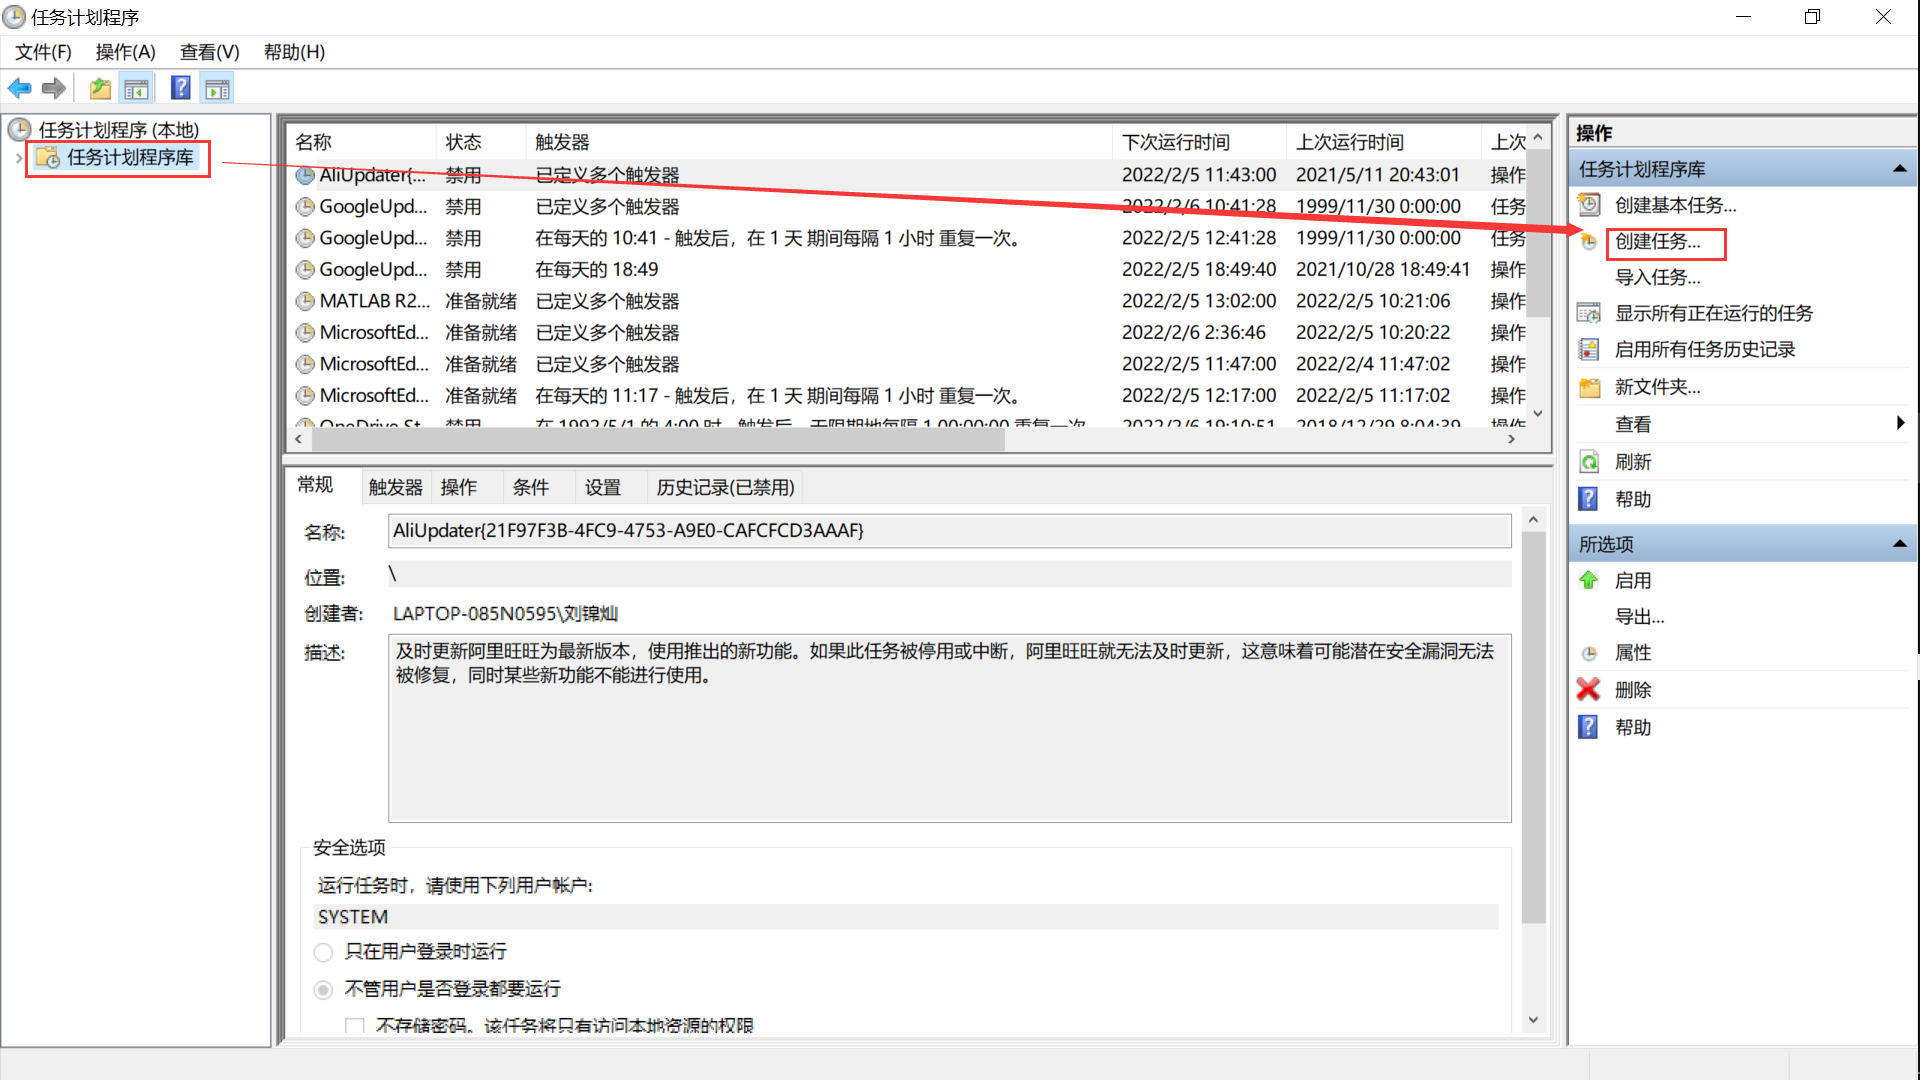Click 创建任务... in the actions pane
Viewport: 1920px width, 1080px height.
[x=1657, y=241]
